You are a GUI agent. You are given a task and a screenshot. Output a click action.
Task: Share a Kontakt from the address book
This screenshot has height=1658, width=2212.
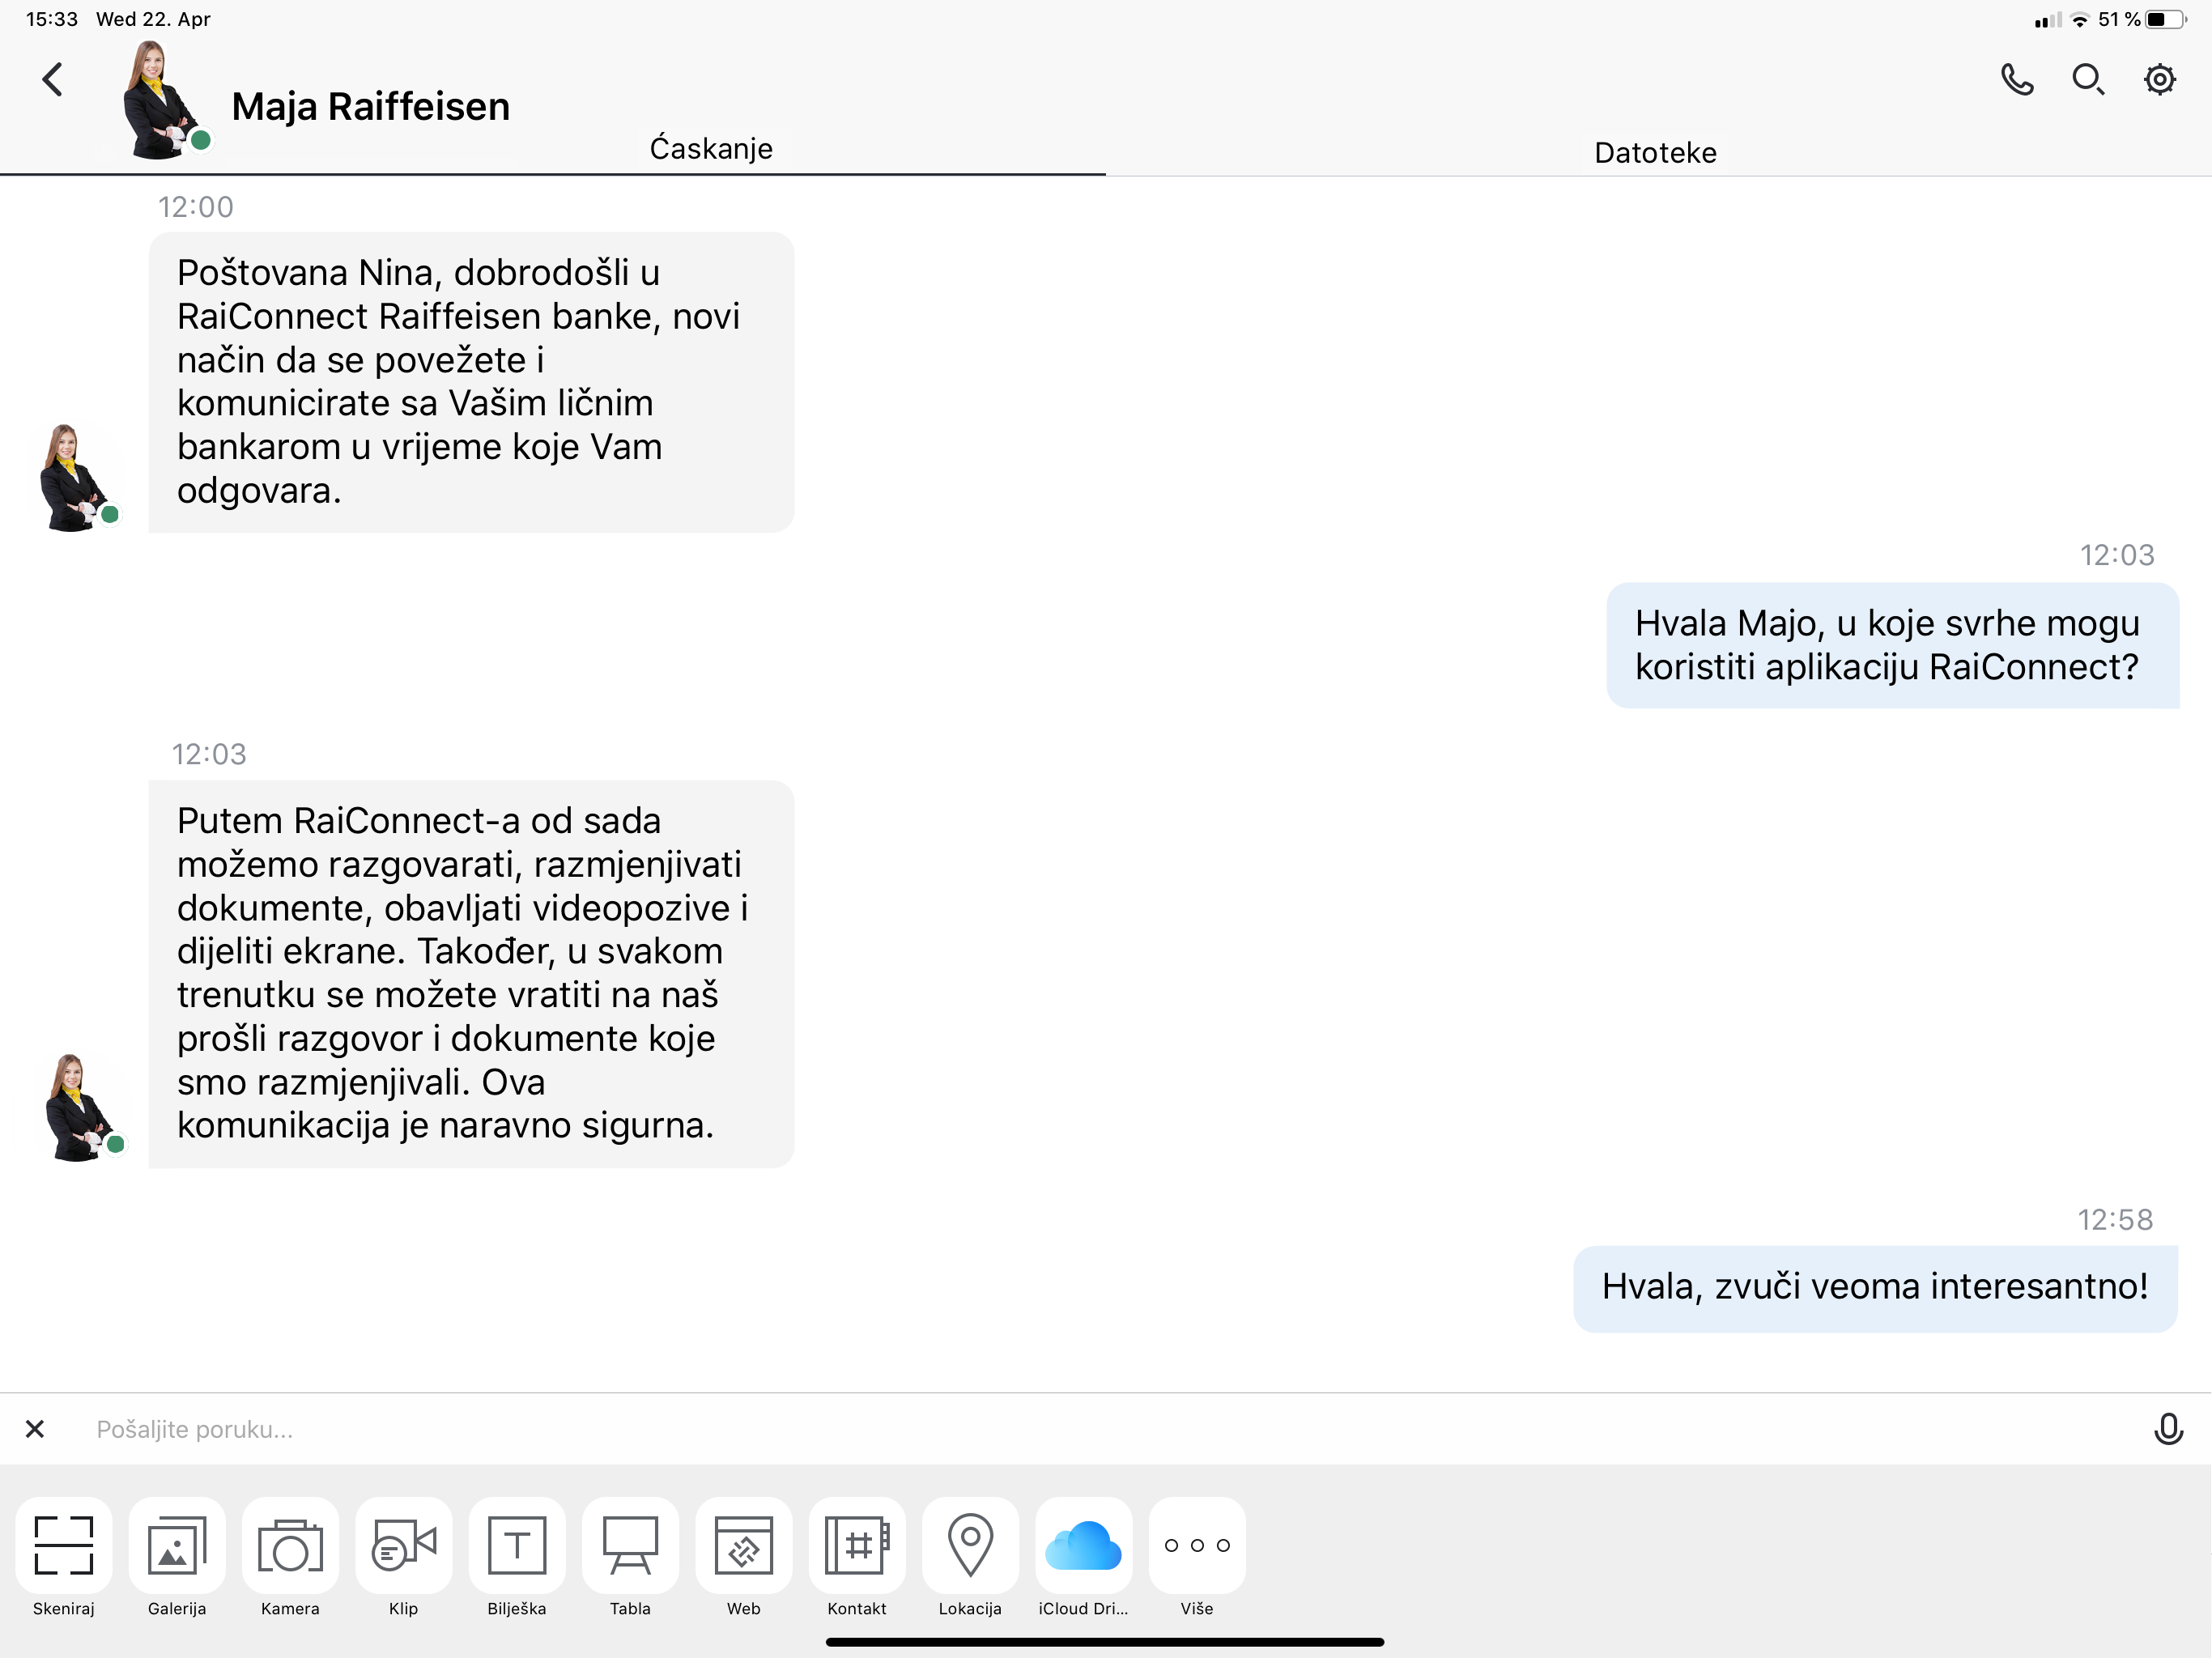pyautogui.click(x=857, y=1545)
